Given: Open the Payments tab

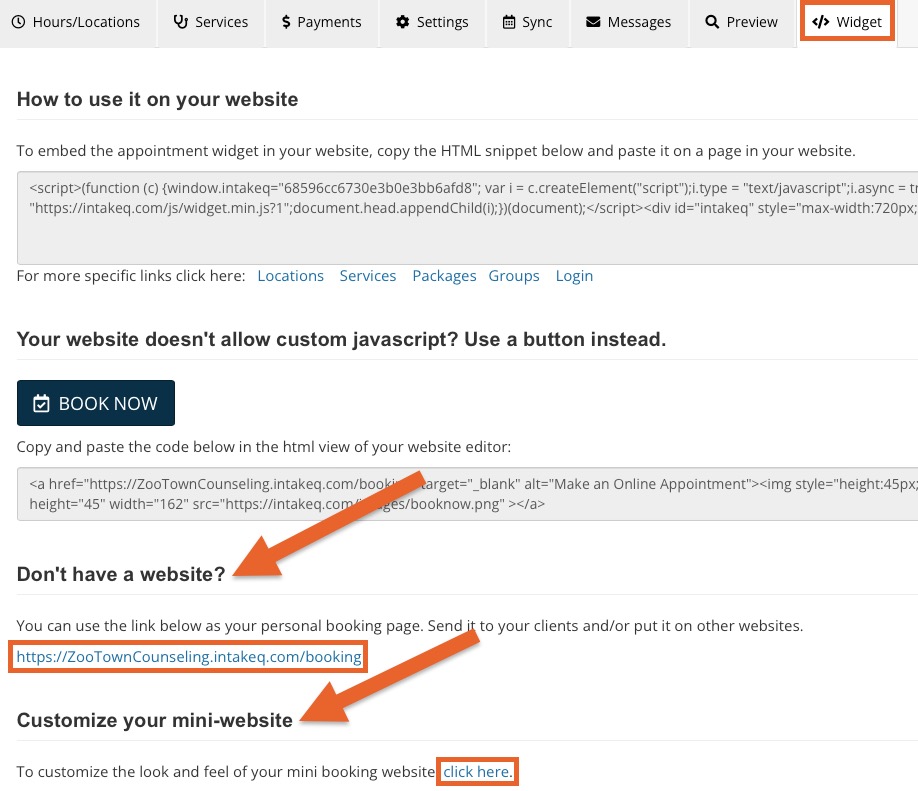Looking at the screenshot, I should click(x=321, y=22).
